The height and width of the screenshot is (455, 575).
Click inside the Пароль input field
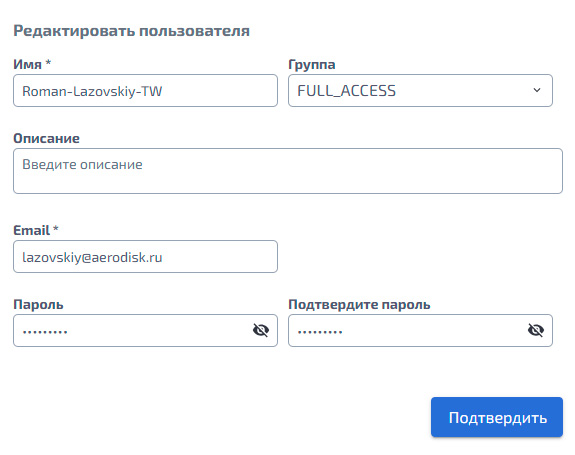[x=145, y=330]
